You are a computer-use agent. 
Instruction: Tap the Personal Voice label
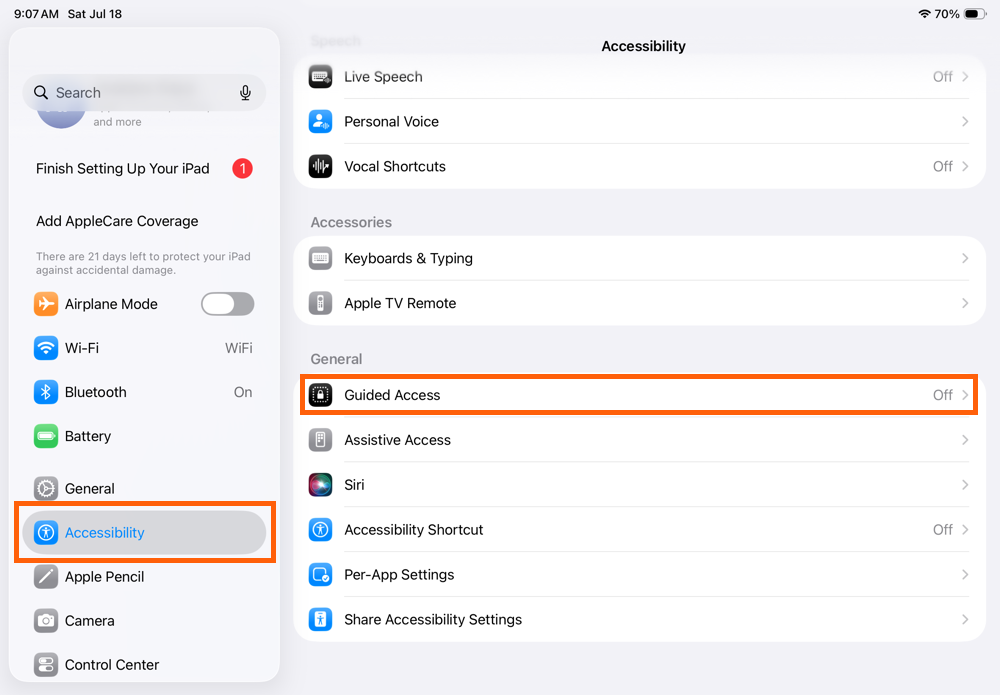tap(392, 121)
